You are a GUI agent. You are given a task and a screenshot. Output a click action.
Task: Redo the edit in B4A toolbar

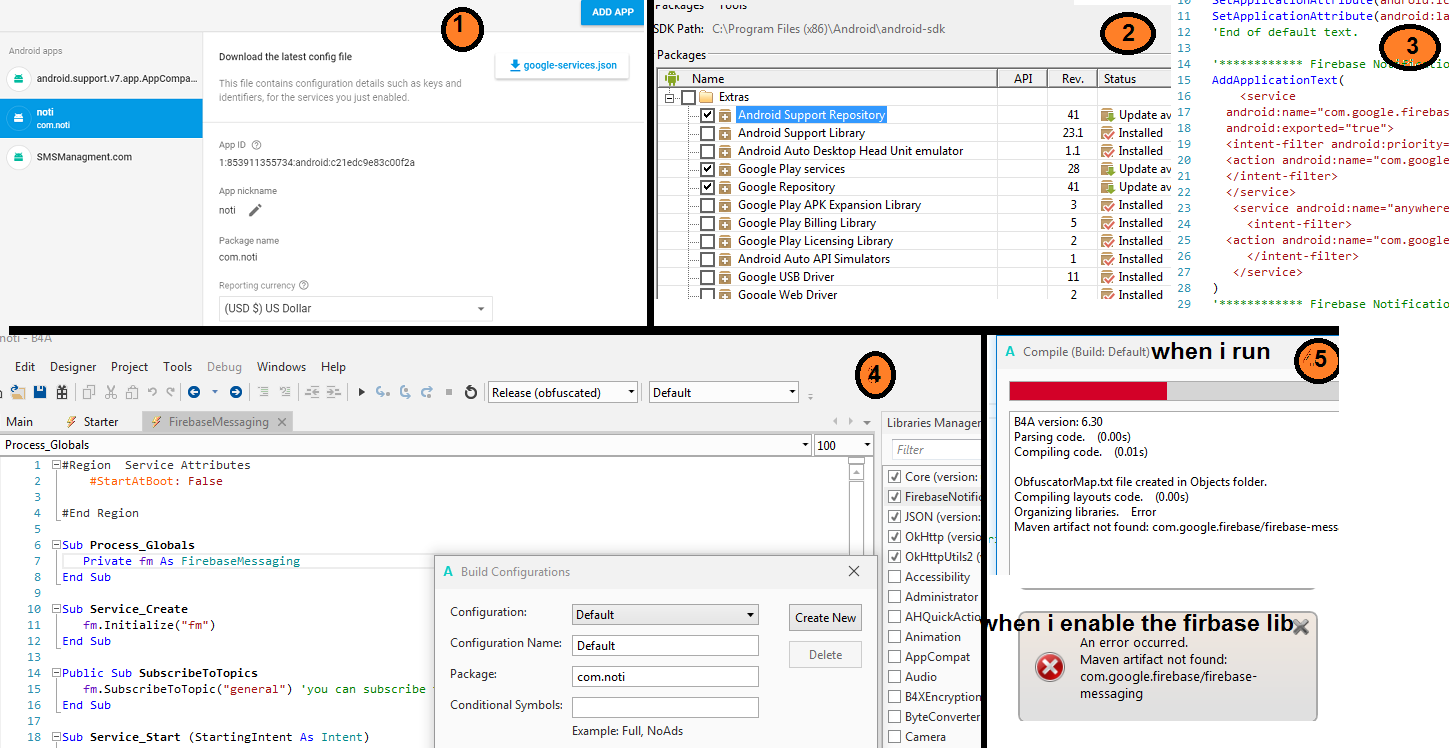tap(168, 392)
